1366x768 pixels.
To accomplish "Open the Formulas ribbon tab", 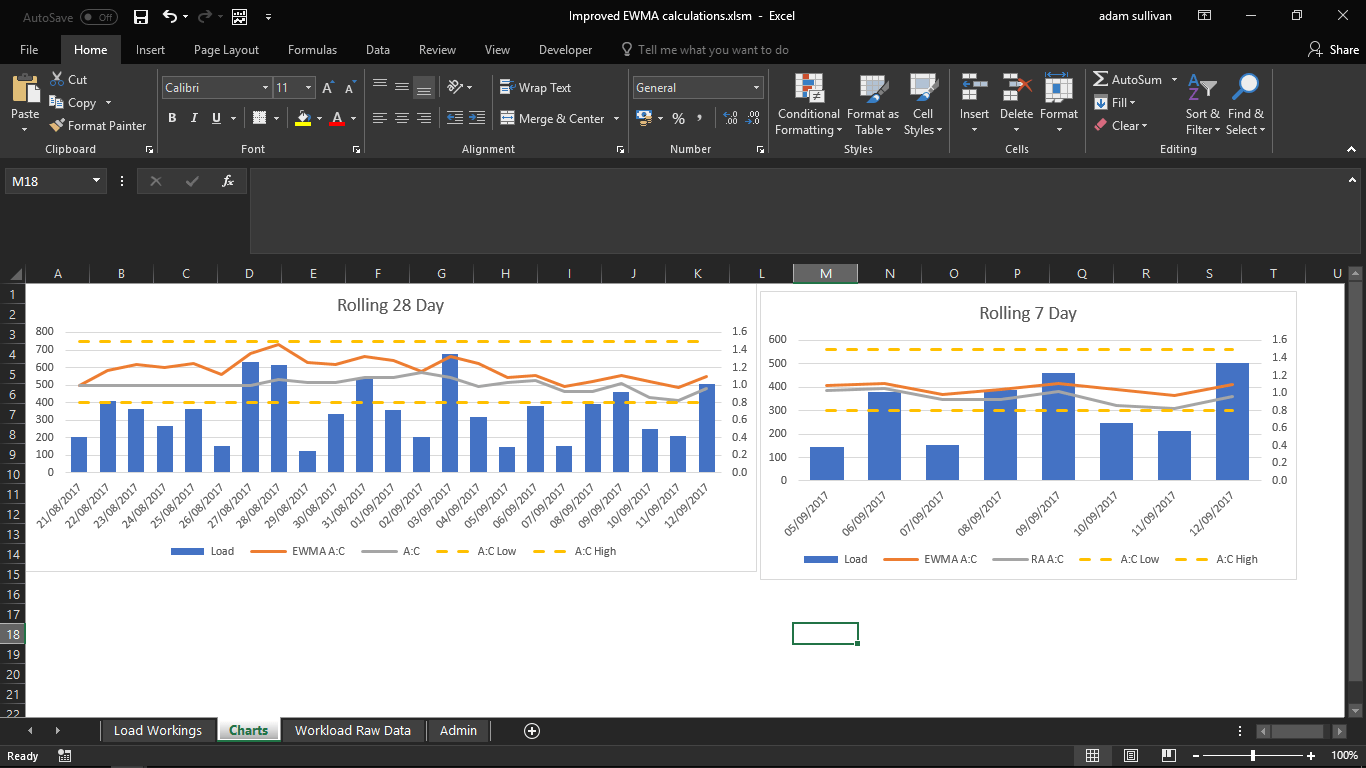I will point(312,50).
